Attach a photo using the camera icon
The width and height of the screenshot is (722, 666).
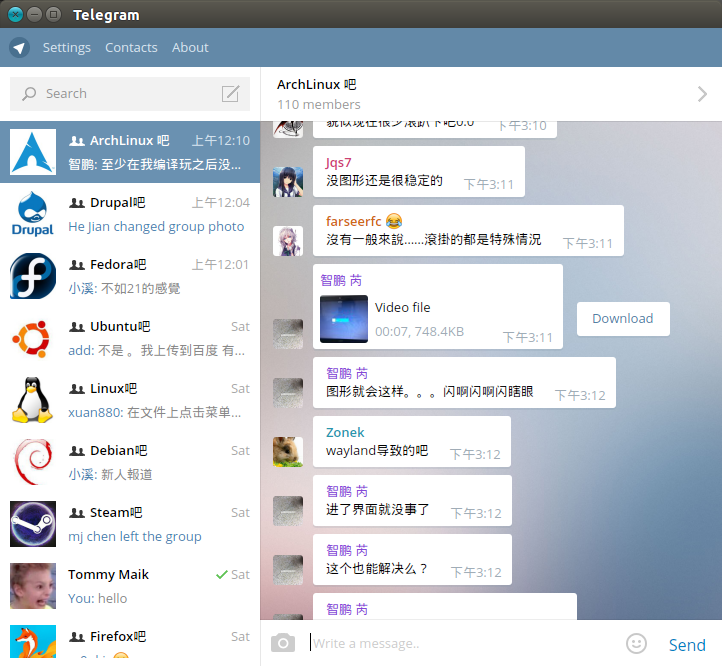click(x=283, y=643)
